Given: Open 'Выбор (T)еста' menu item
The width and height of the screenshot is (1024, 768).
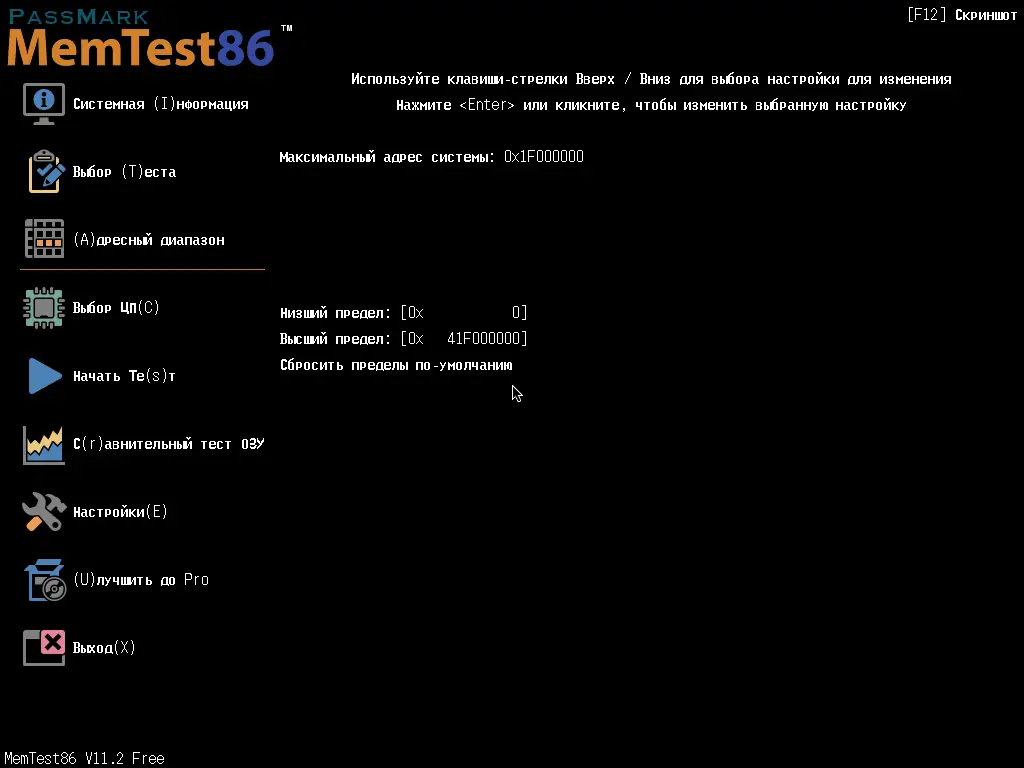Looking at the screenshot, I should [x=124, y=172].
